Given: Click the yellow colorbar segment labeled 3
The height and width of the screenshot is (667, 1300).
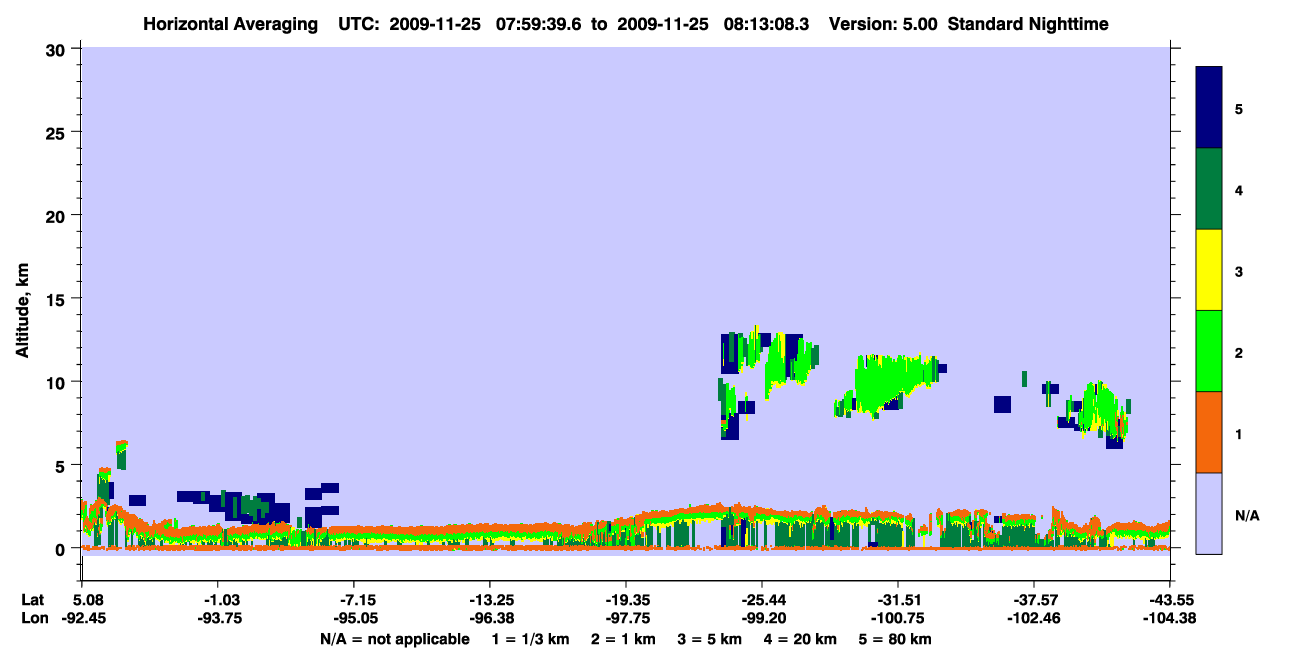Looking at the screenshot, I should (1209, 270).
